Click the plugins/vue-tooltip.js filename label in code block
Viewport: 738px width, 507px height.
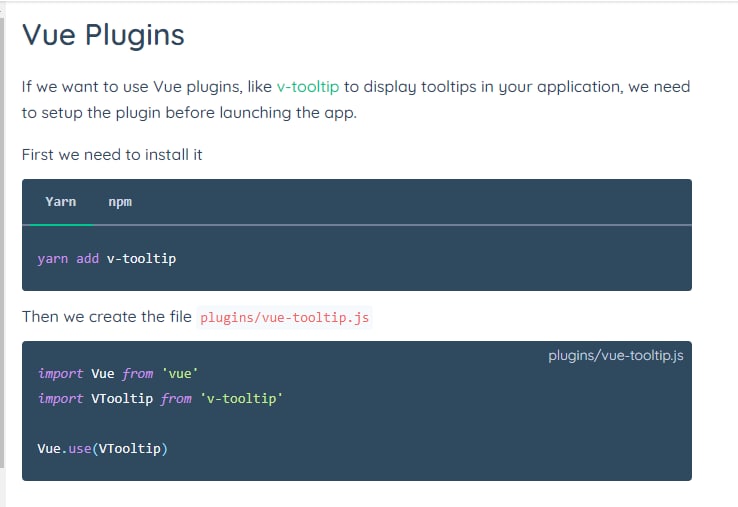[x=616, y=355]
